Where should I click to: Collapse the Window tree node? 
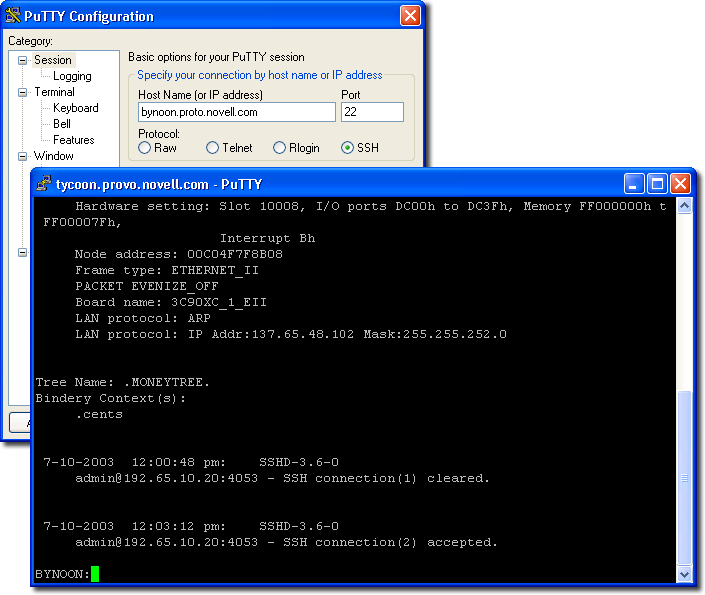22,156
